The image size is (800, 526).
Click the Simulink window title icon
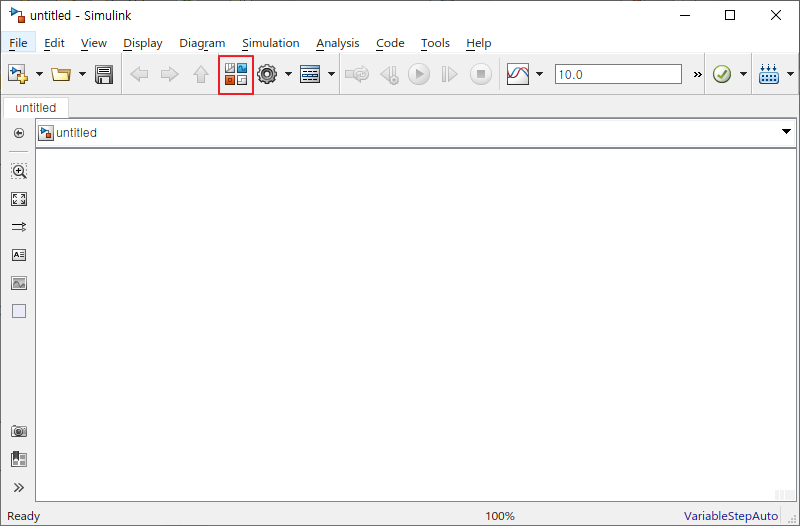tap(17, 15)
